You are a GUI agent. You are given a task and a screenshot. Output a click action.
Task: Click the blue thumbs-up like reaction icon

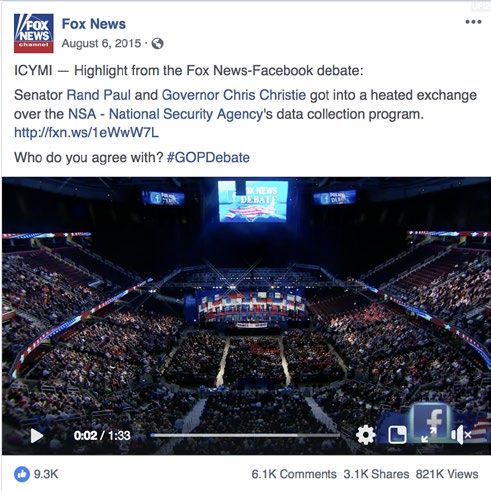[x=22, y=474]
